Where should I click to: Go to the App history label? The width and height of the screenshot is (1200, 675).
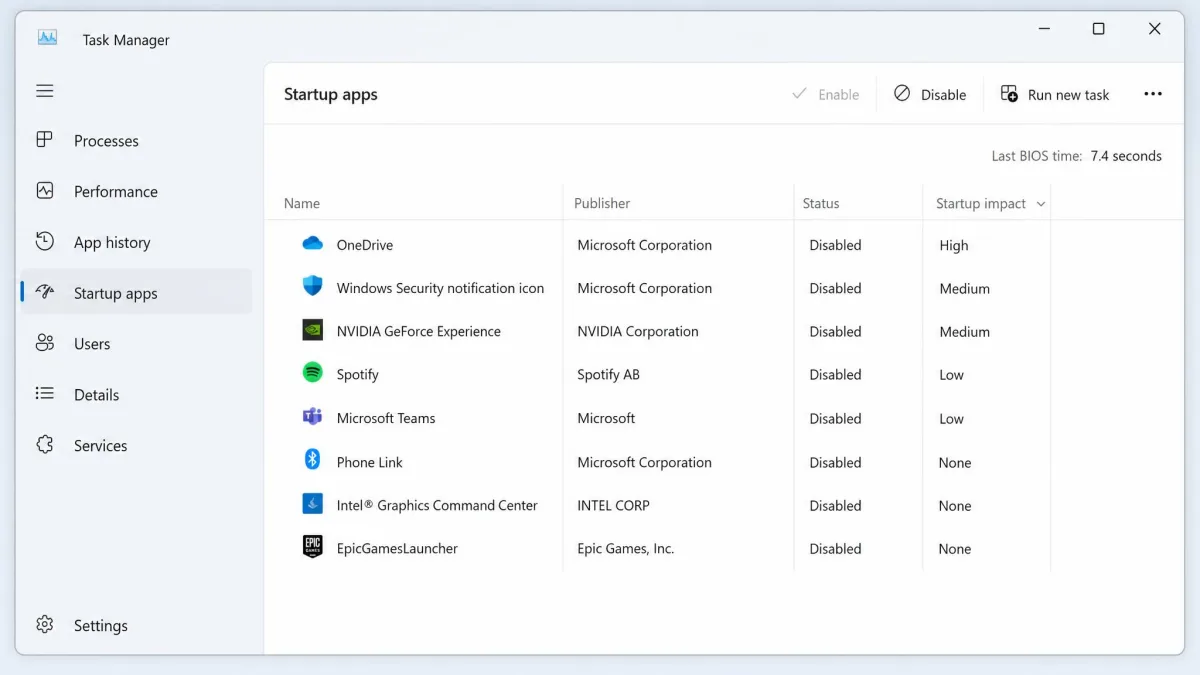click(x=112, y=243)
